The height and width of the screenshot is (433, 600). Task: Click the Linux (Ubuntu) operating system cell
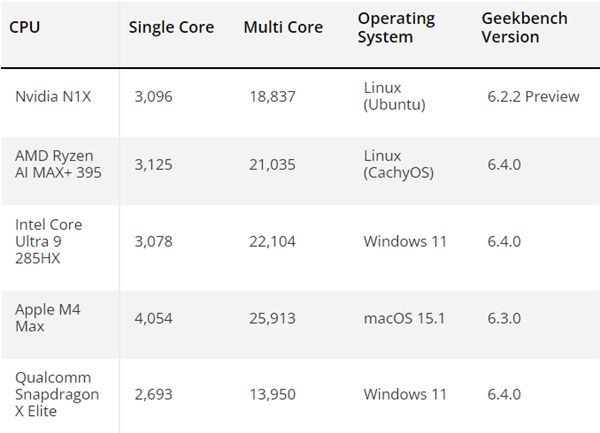click(x=396, y=97)
